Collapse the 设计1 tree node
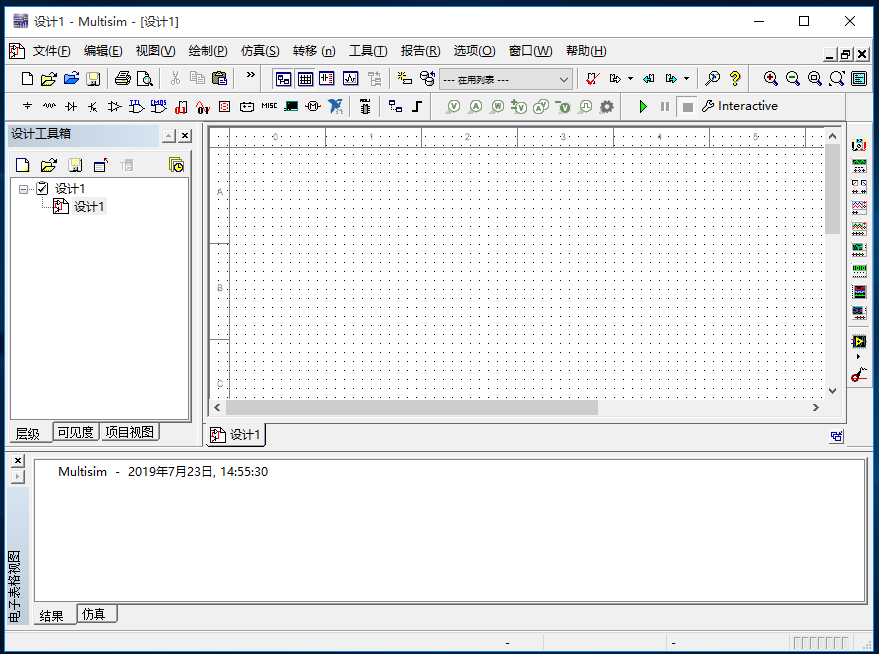This screenshot has height=654, width=879. (24, 188)
